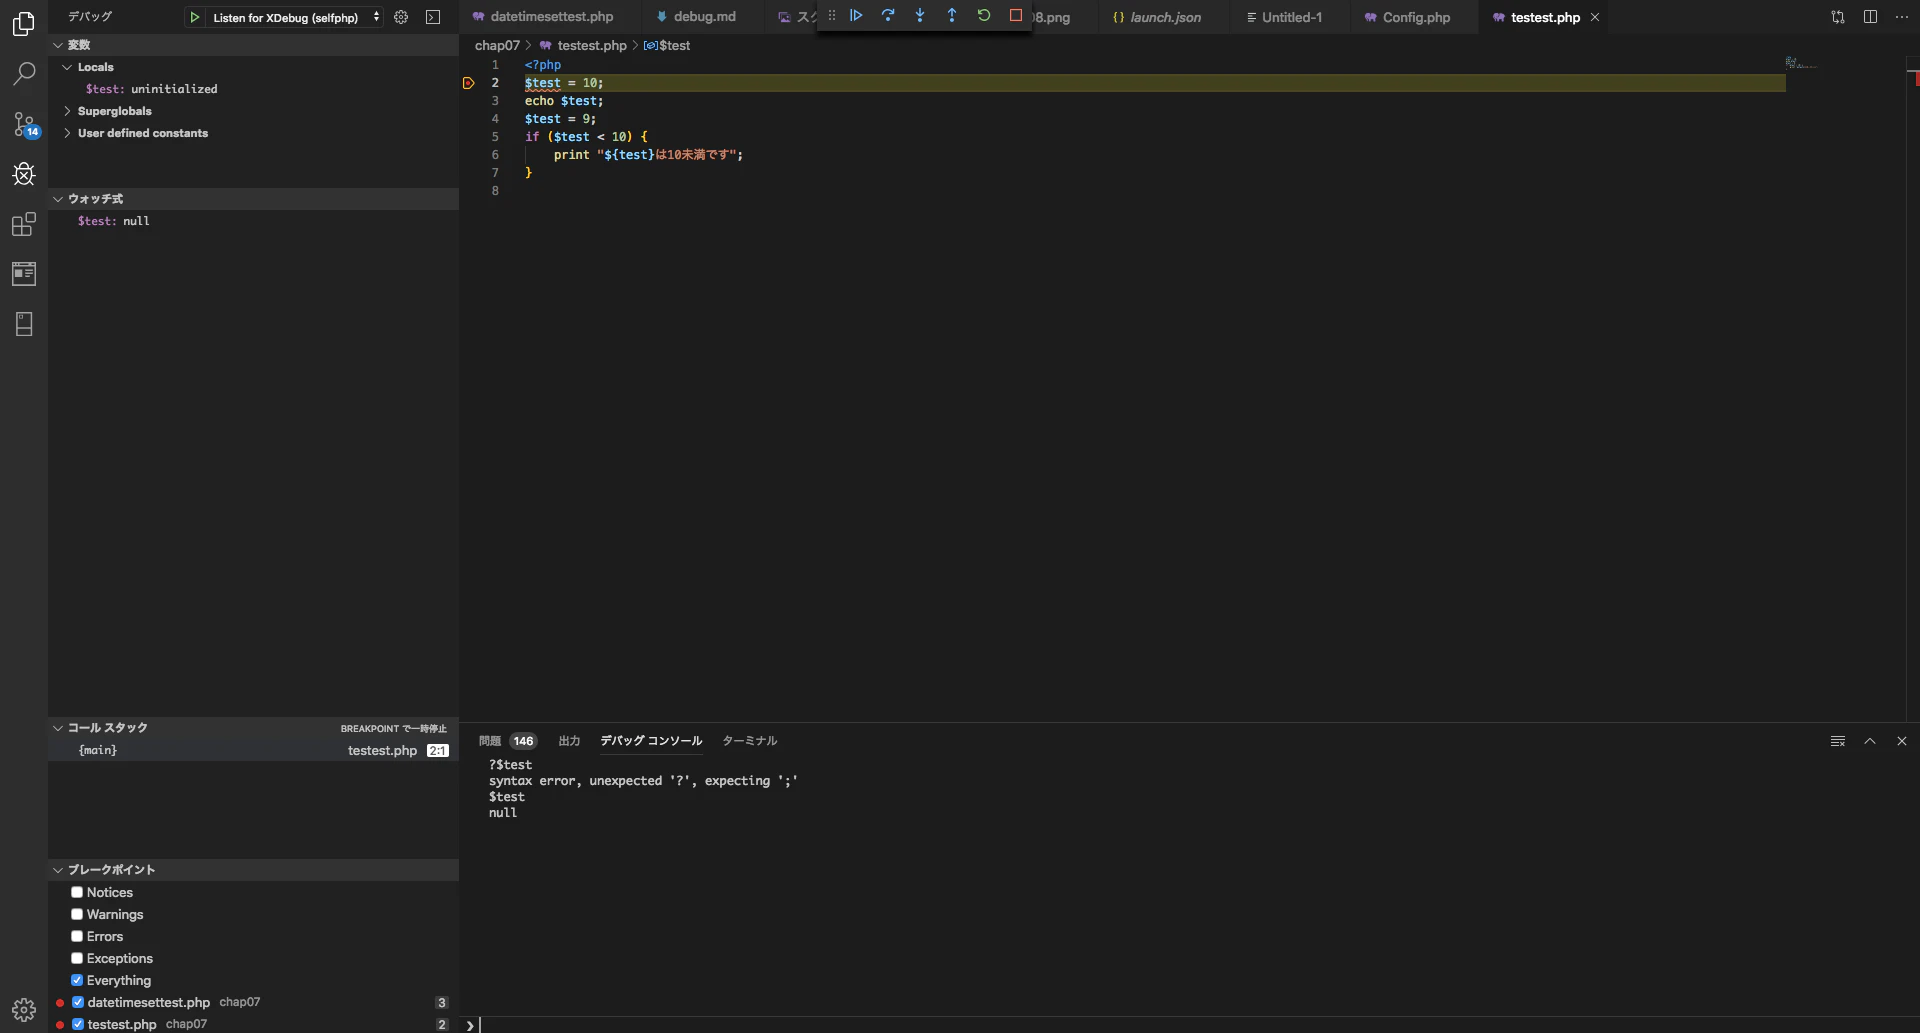This screenshot has width=1920, height=1033.
Task: Restart the debug session
Action: pos(984,15)
